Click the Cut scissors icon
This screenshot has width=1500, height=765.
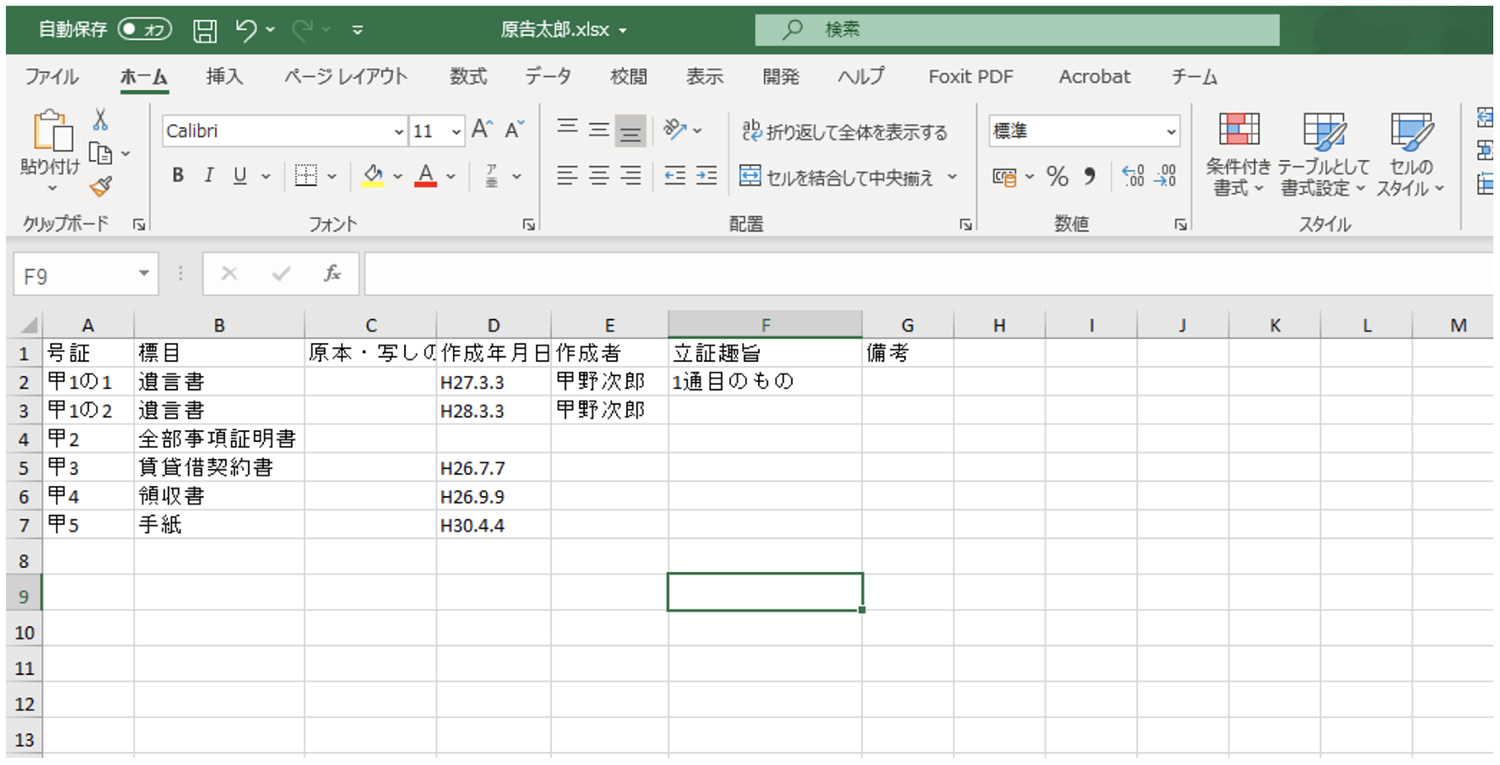point(100,120)
